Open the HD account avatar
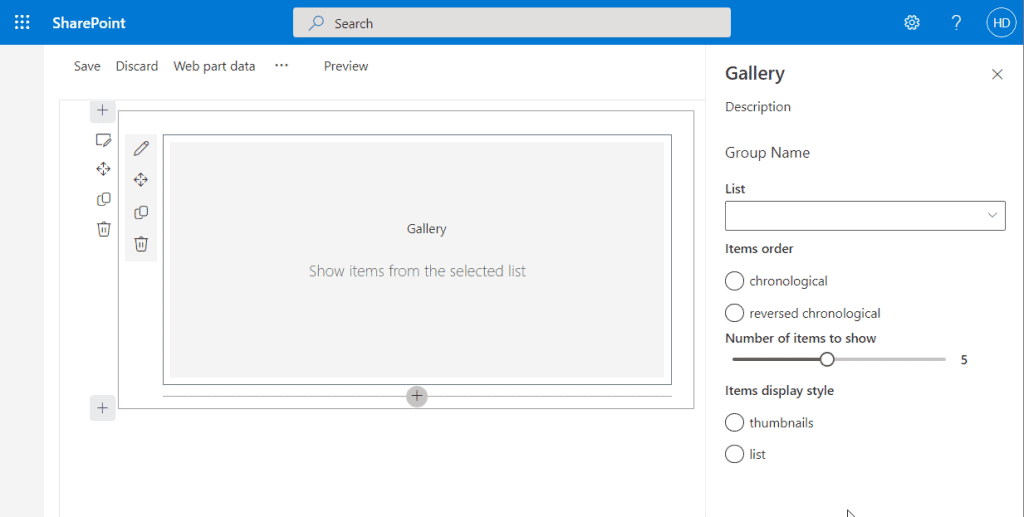Image resolution: width=1024 pixels, height=517 pixels. pyautogui.click(x=1001, y=23)
